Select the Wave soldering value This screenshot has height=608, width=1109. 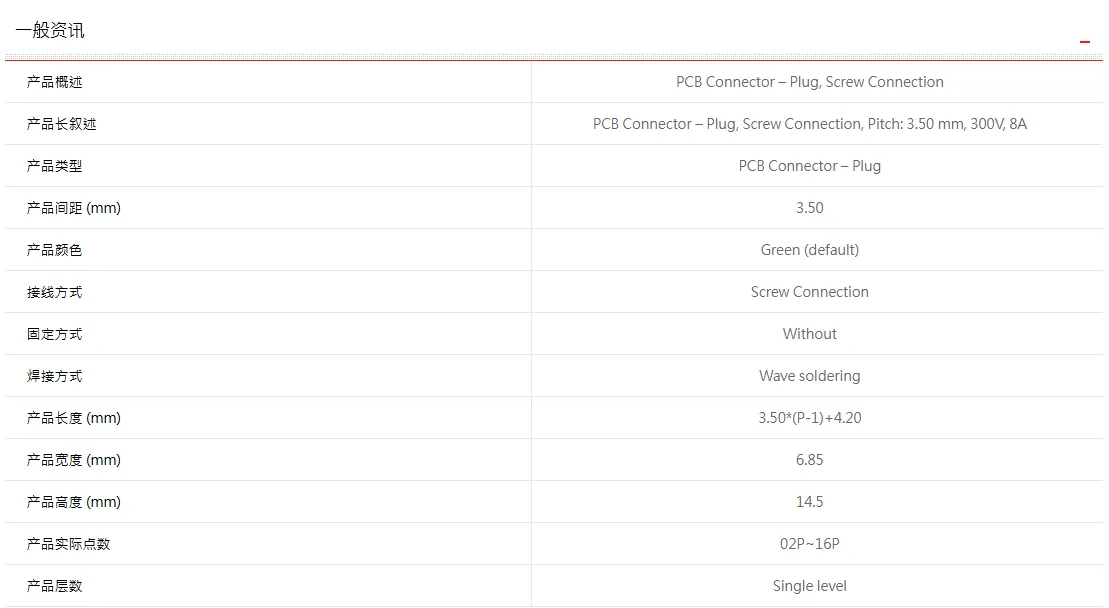coord(809,376)
